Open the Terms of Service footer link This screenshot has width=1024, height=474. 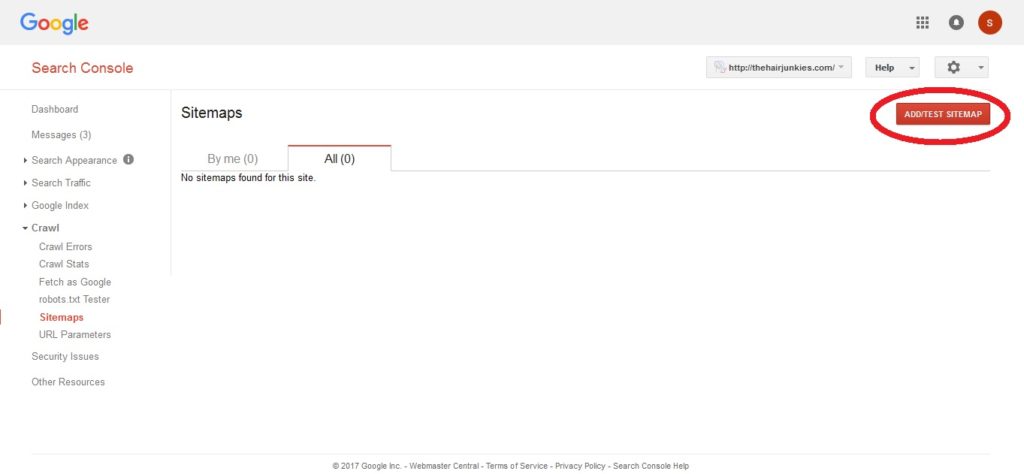[x=517, y=466]
